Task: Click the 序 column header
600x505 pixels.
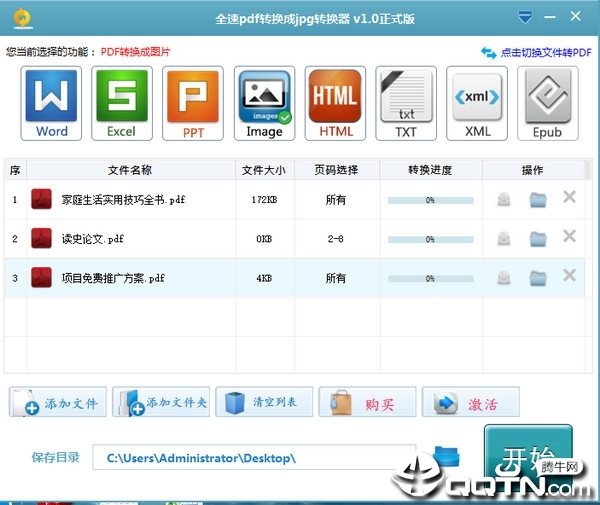Action: click(x=15, y=170)
